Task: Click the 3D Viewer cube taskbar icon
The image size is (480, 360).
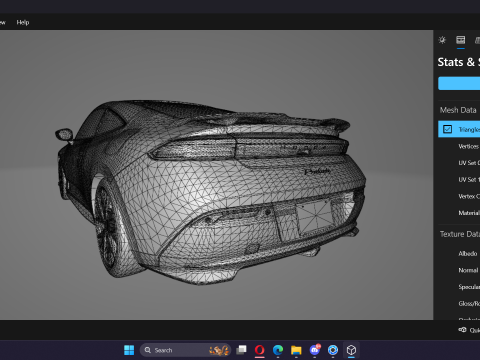Action: (351, 350)
